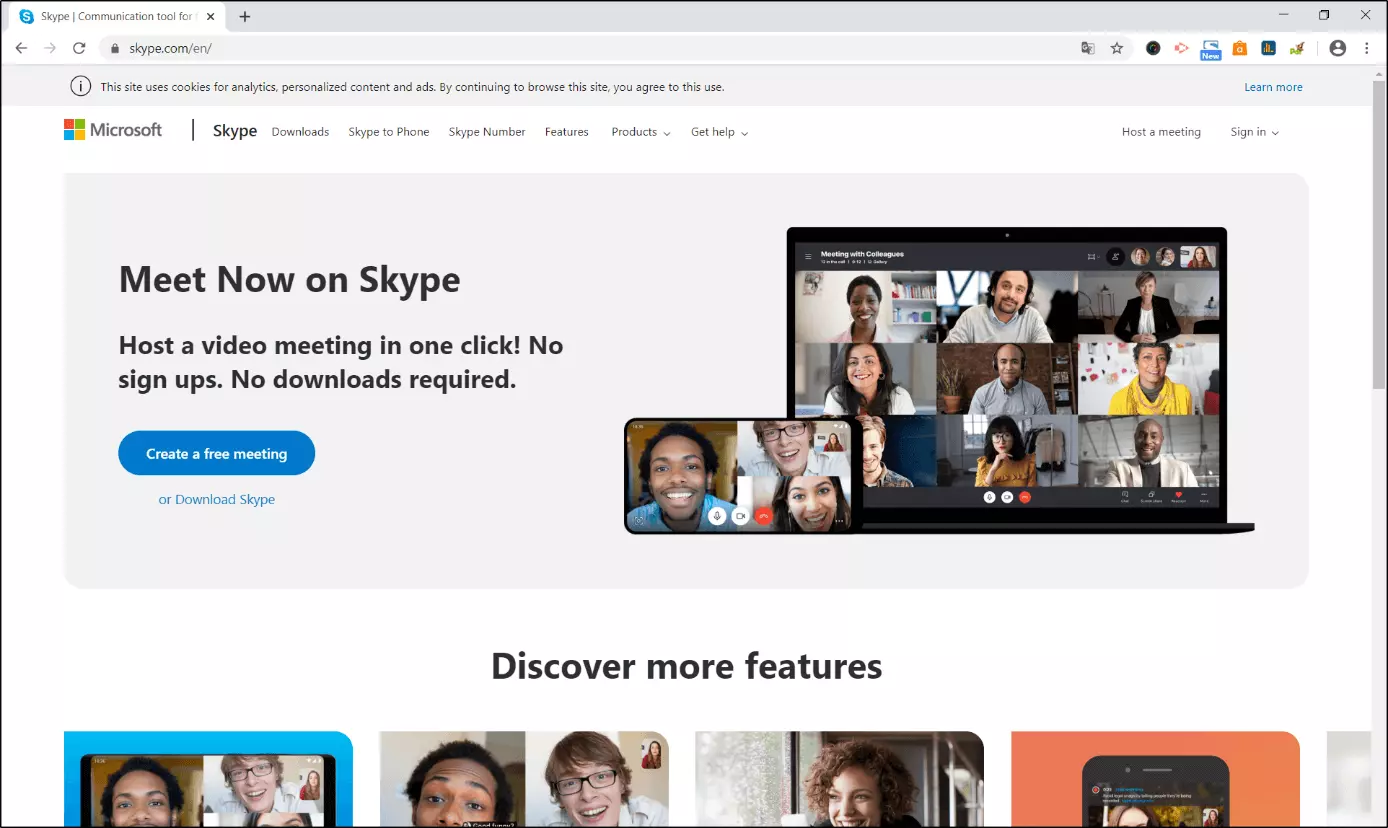This screenshot has width=1388, height=828.
Task: Expand the Products dropdown
Action: (641, 132)
